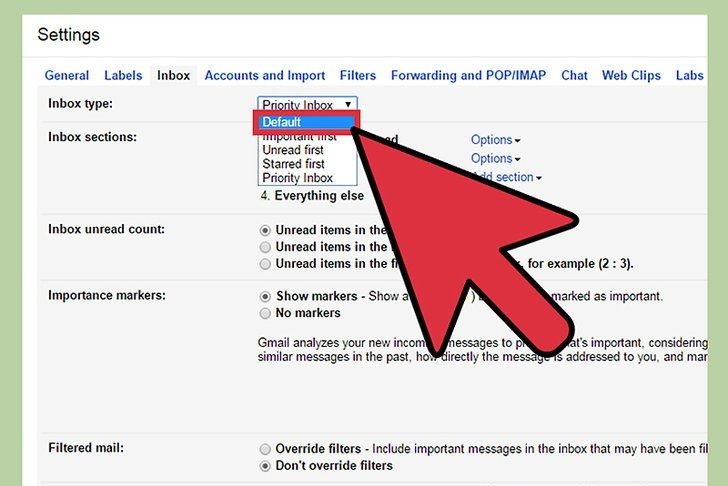Select Starred first inbox type option
Screen dimensions: 728x486
click(x=294, y=164)
